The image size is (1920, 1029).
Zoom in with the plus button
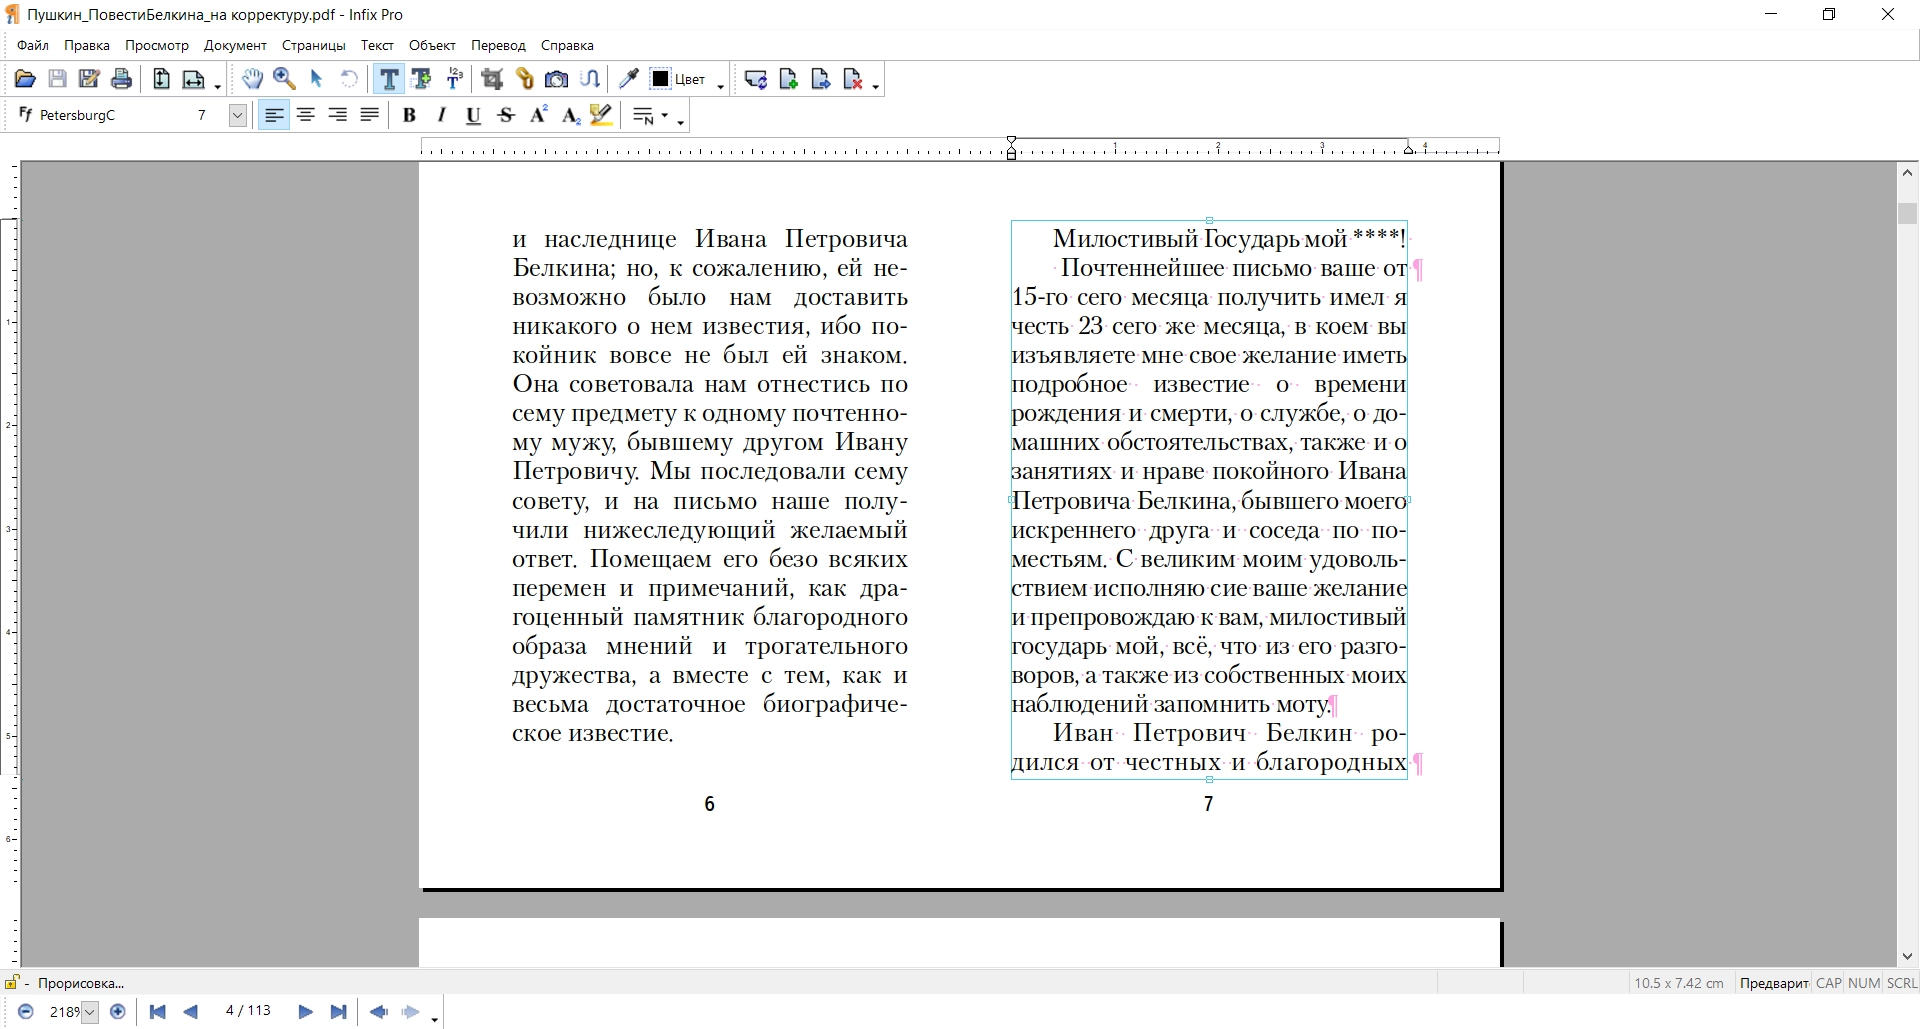117,1012
